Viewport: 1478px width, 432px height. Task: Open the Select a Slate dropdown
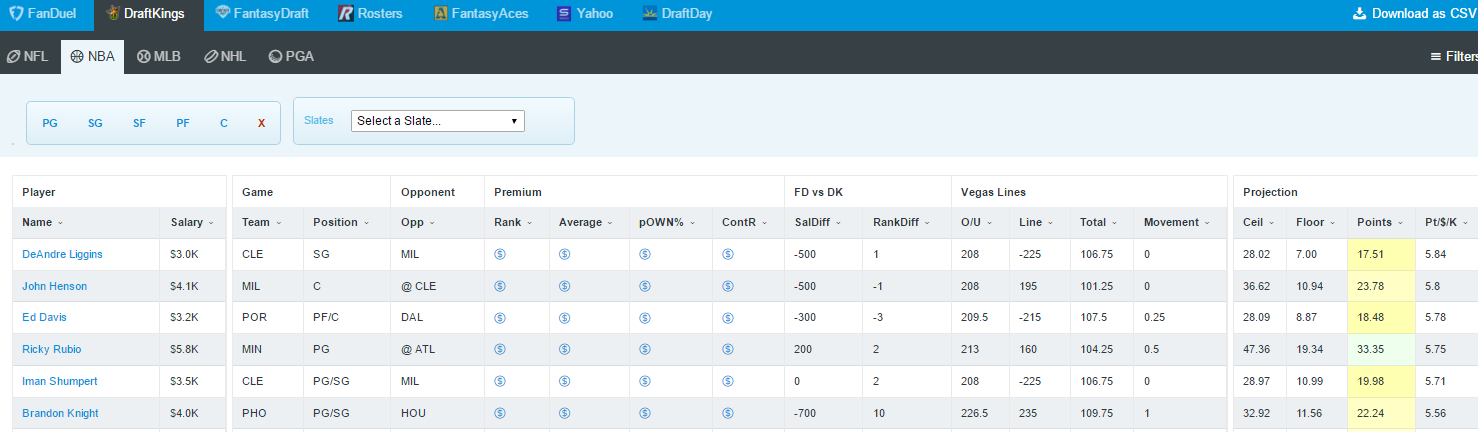pos(438,121)
